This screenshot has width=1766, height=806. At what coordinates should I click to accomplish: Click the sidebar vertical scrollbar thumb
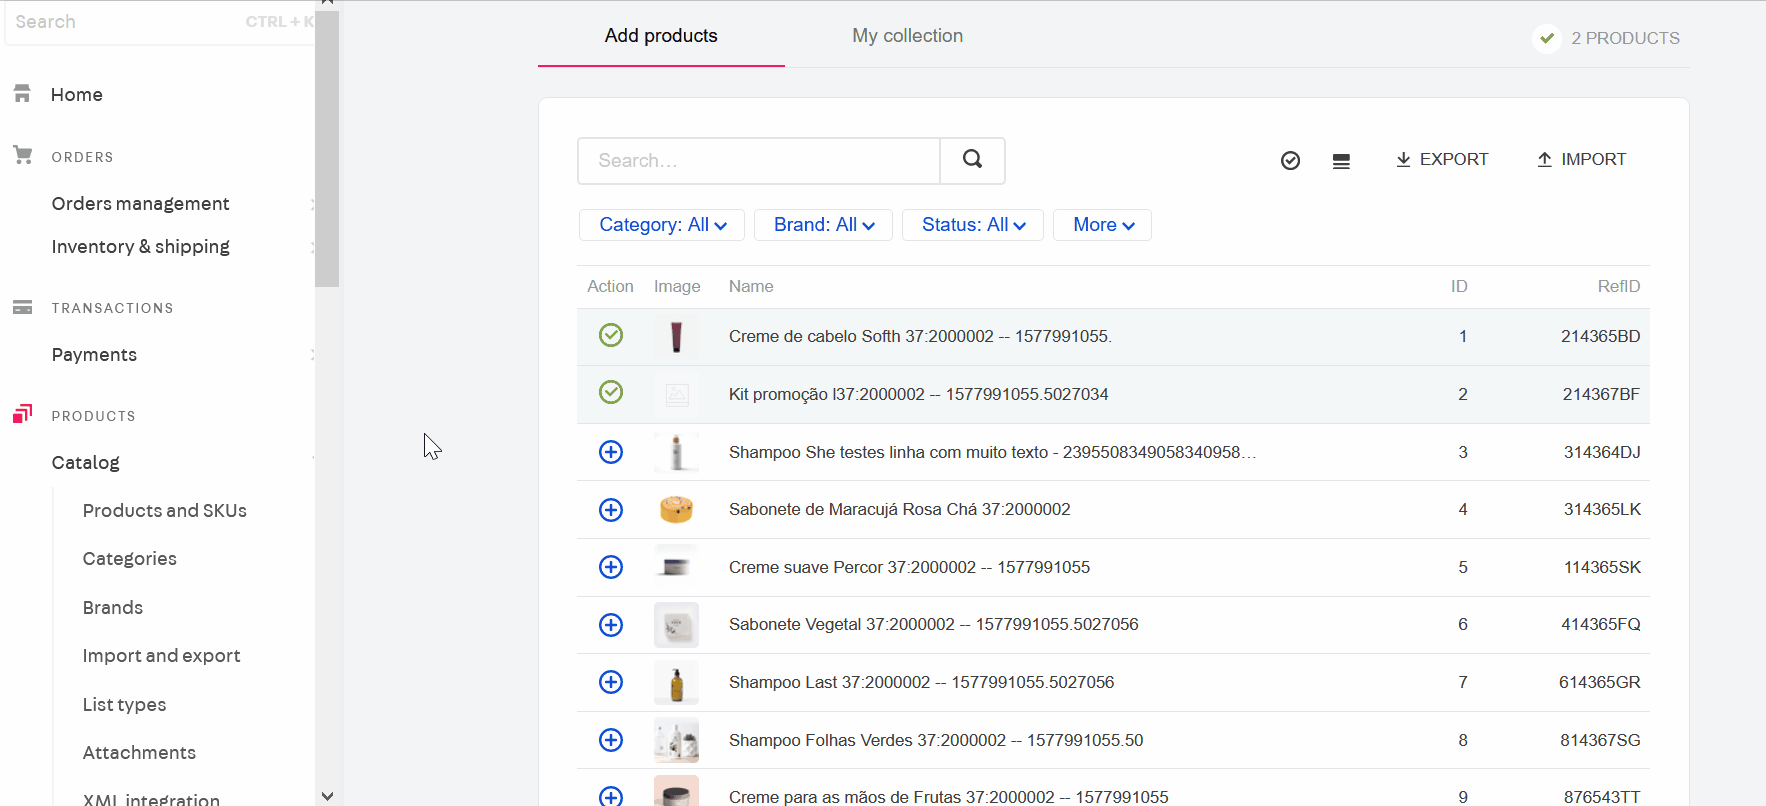coord(327,150)
